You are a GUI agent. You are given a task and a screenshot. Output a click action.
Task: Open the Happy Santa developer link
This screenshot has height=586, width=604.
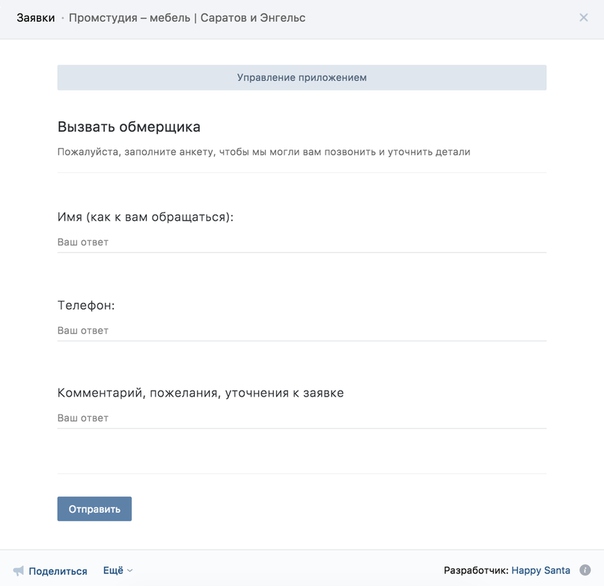540,570
